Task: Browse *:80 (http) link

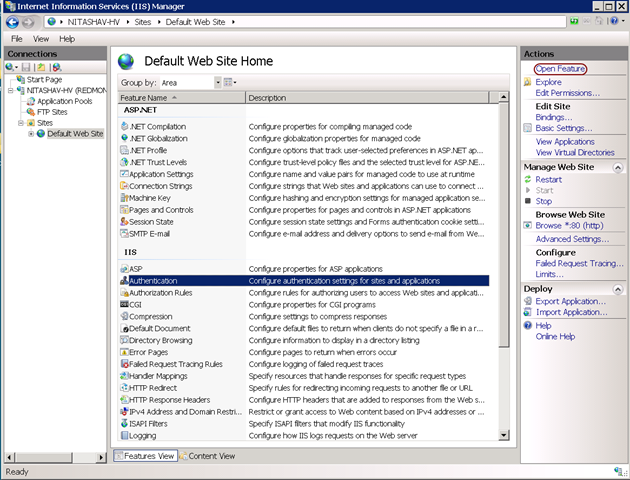Action: tap(569, 225)
